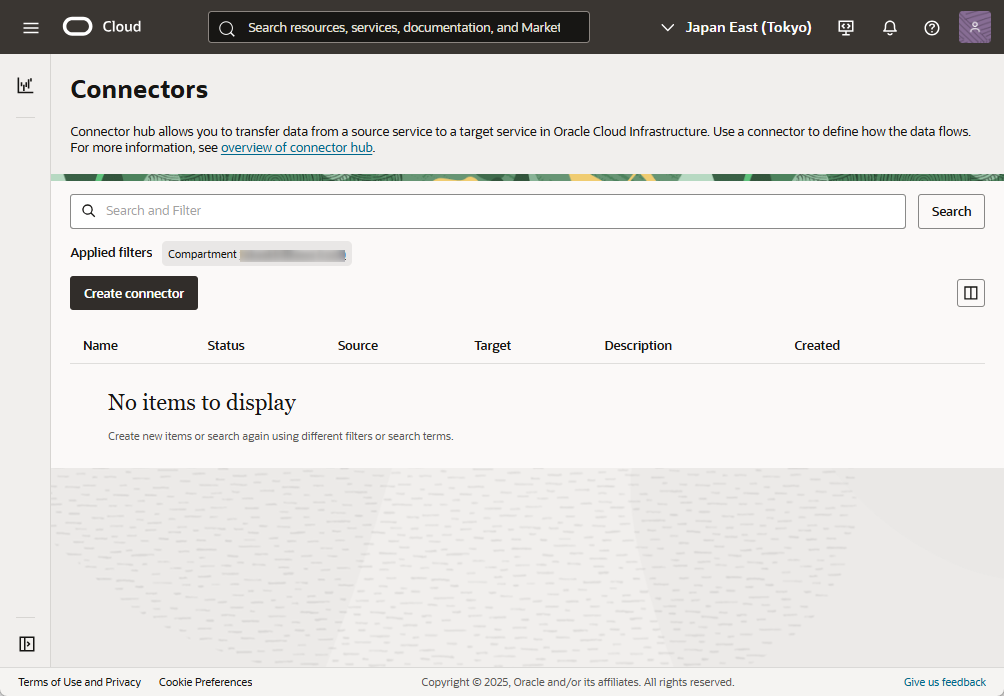Open the overview of connector hub link
1004x696 pixels.
click(296, 148)
